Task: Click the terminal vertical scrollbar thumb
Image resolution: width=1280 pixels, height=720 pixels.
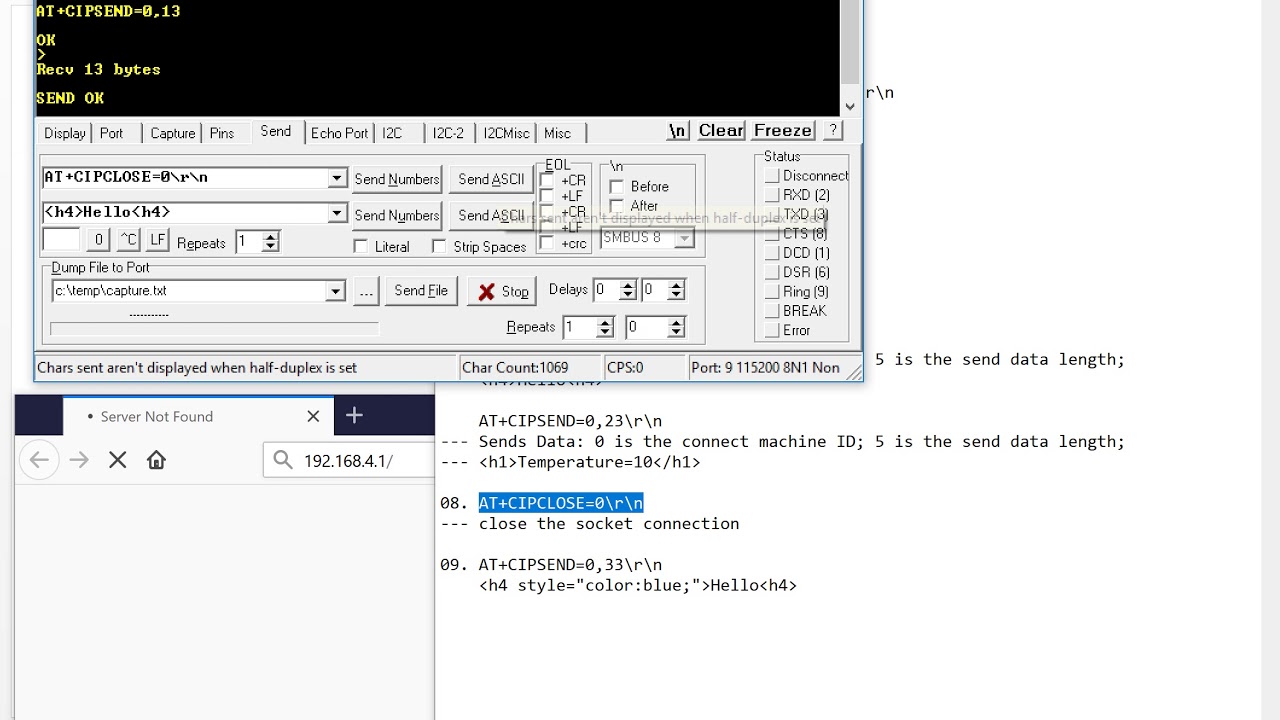Action: [850, 42]
